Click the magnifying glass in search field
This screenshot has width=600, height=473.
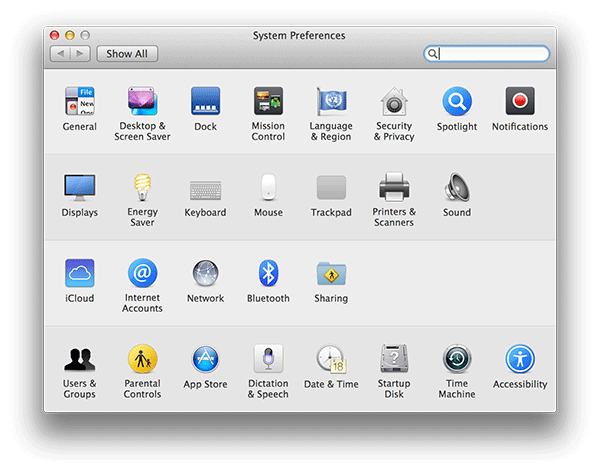click(x=432, y=54)
